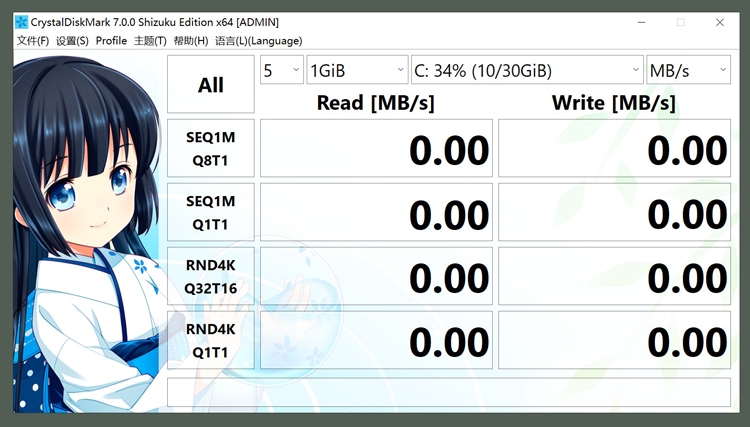Expand the 1GiB test size dropdown

356,70
